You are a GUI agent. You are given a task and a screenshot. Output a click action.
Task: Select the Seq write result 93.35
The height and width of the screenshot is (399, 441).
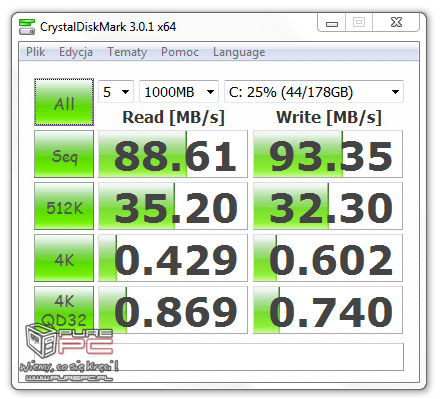pos(328,154)
